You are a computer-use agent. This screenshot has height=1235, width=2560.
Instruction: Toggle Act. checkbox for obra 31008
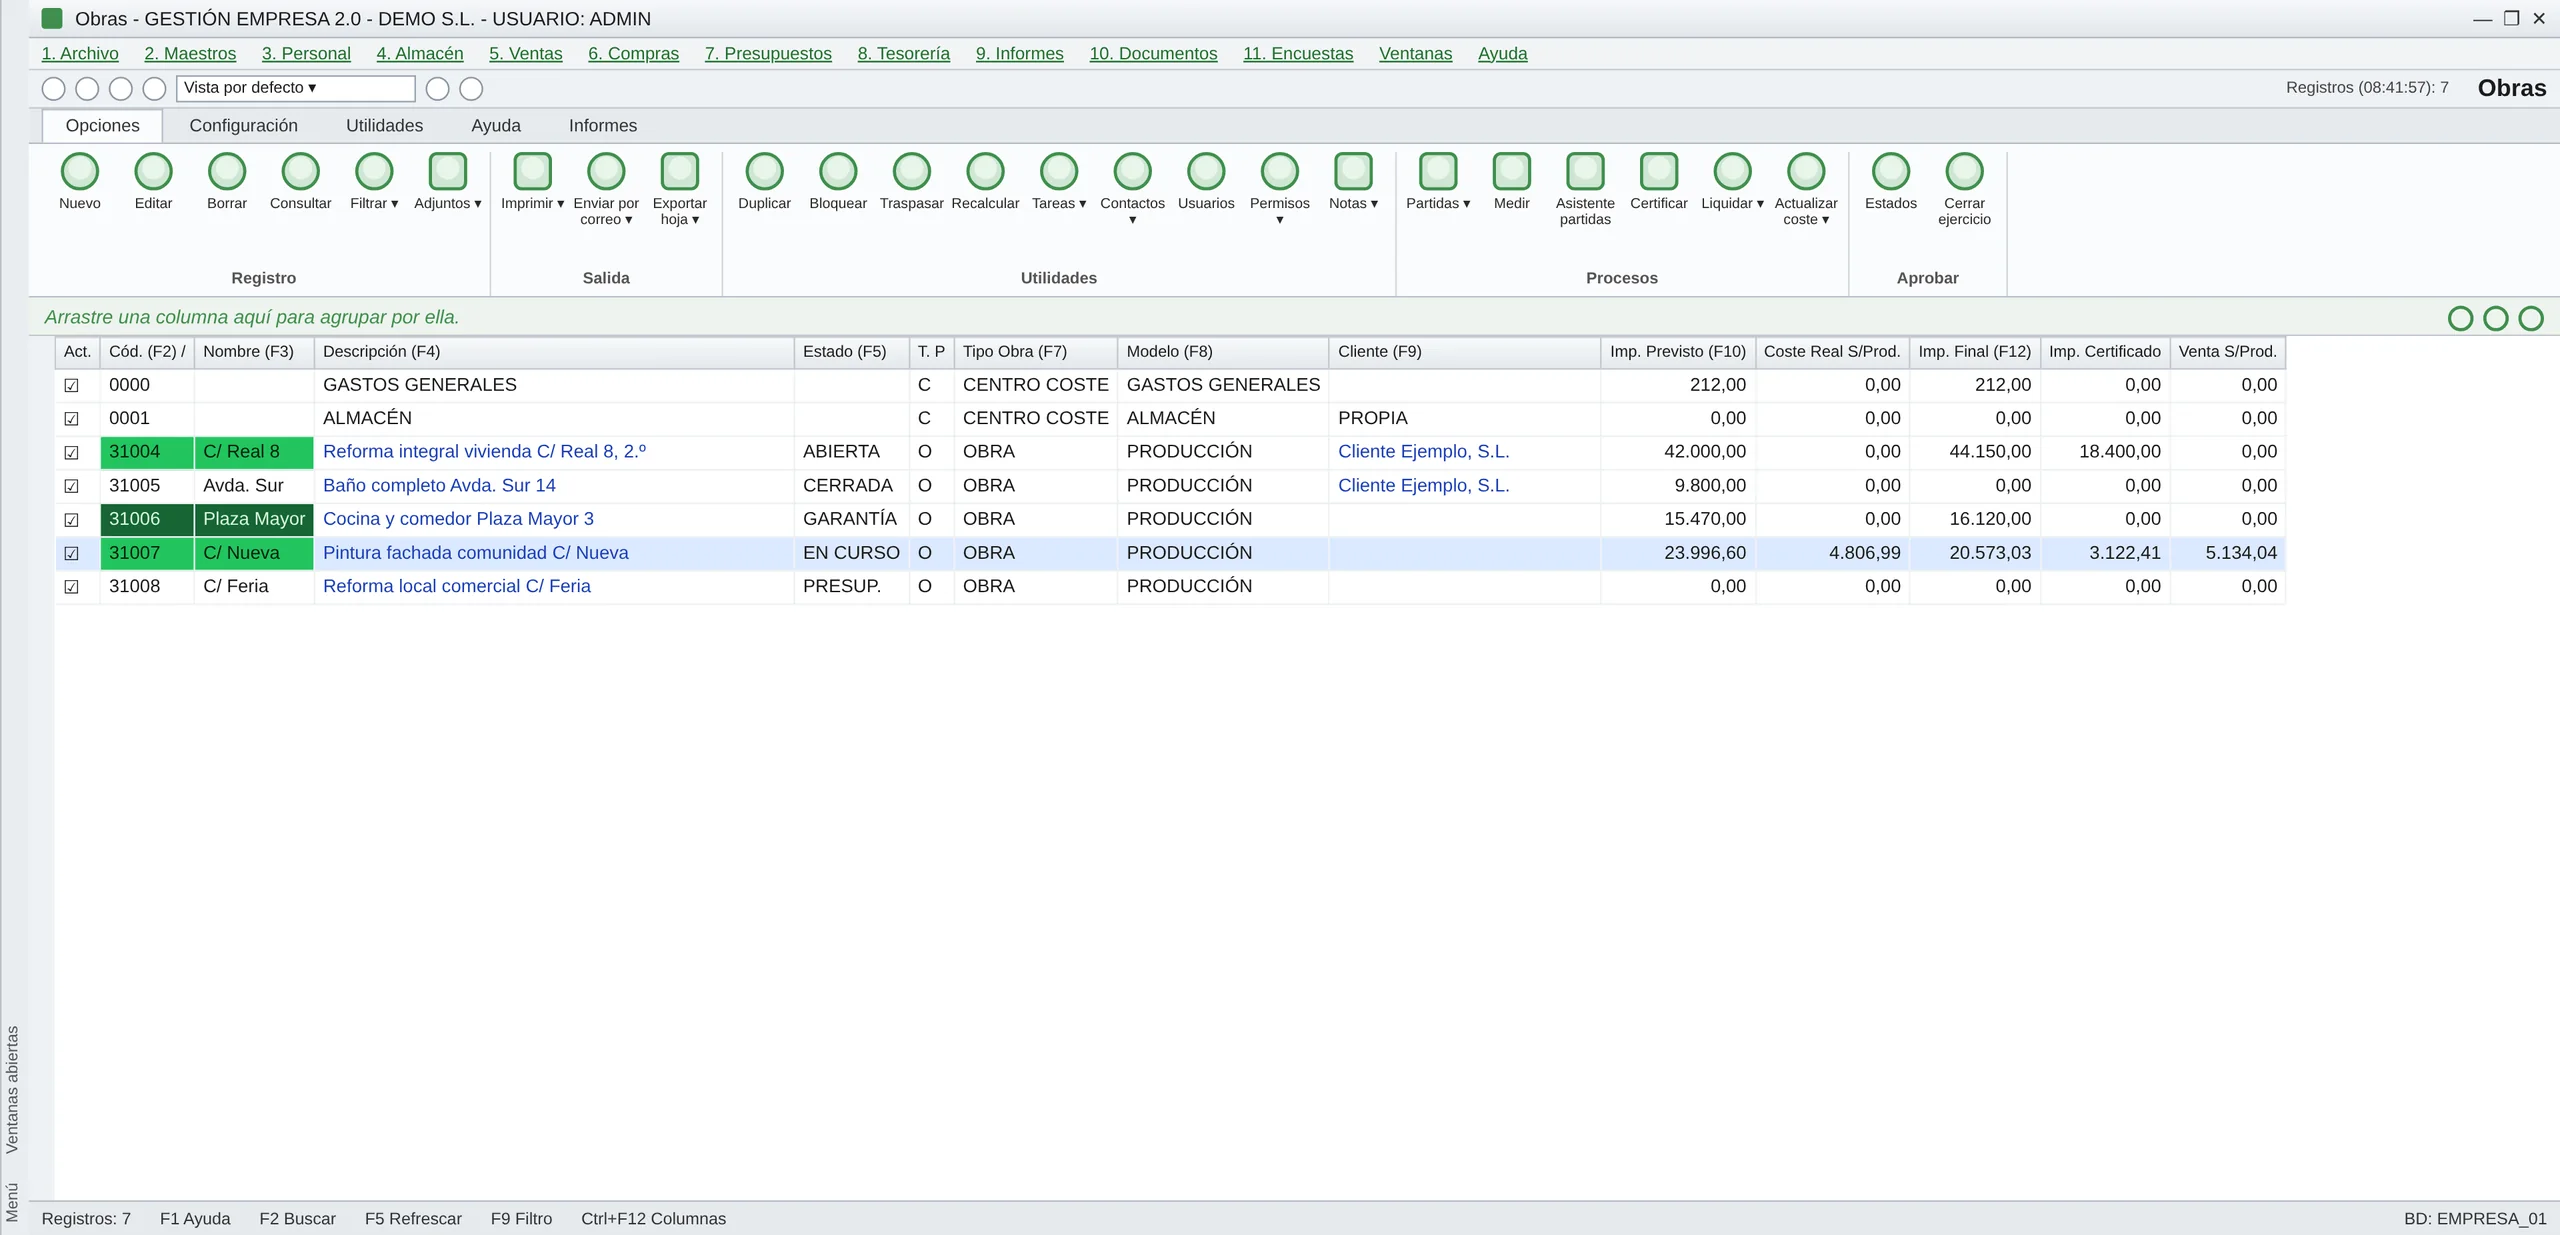pyautogui.click(x=71, y=587)
